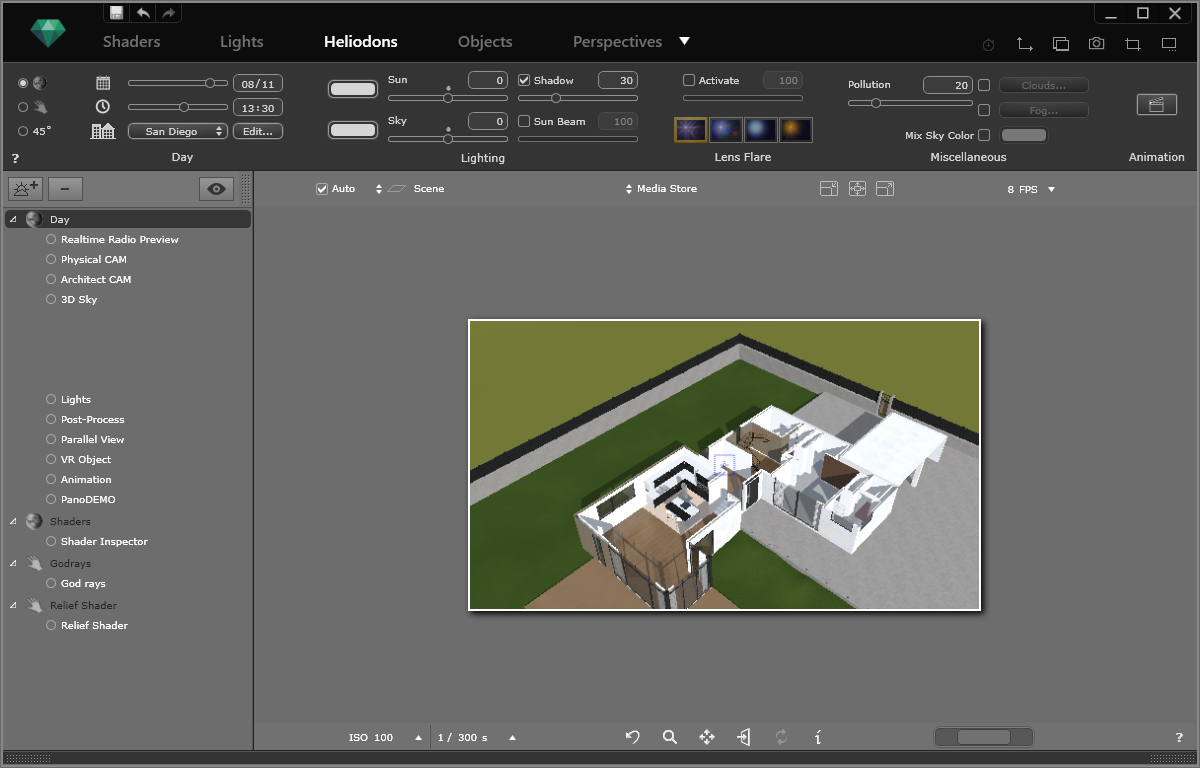Select the 45° radio button
1200x768 pixels.
(x=24, y=131)
